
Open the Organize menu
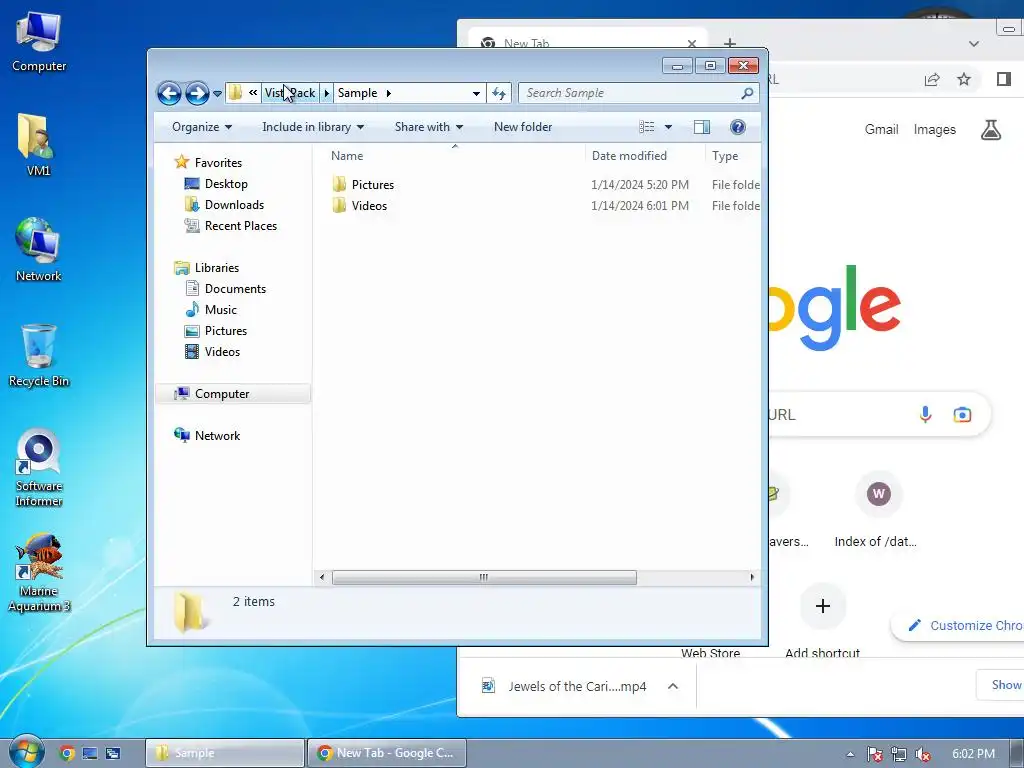(202, 127)
